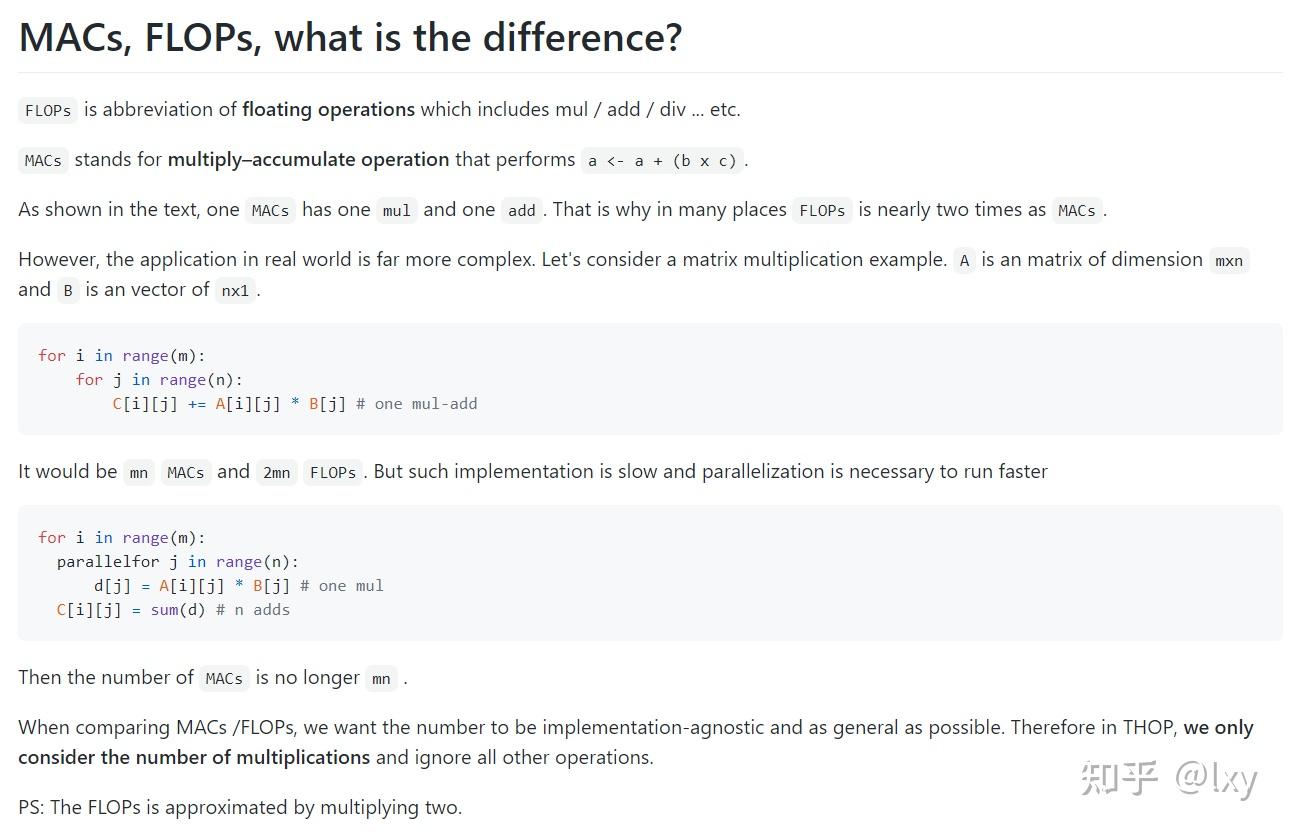
Task: Click the bold "floating operations" text
Action: 328,109
